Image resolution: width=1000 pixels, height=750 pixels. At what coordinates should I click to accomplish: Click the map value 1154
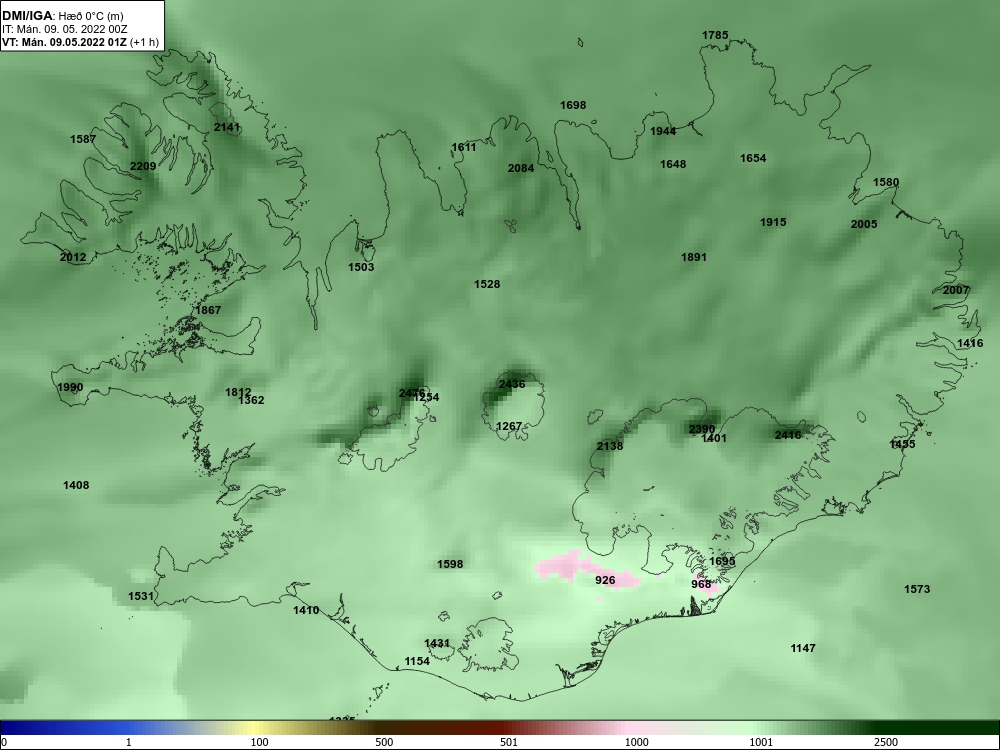(417, 661)
